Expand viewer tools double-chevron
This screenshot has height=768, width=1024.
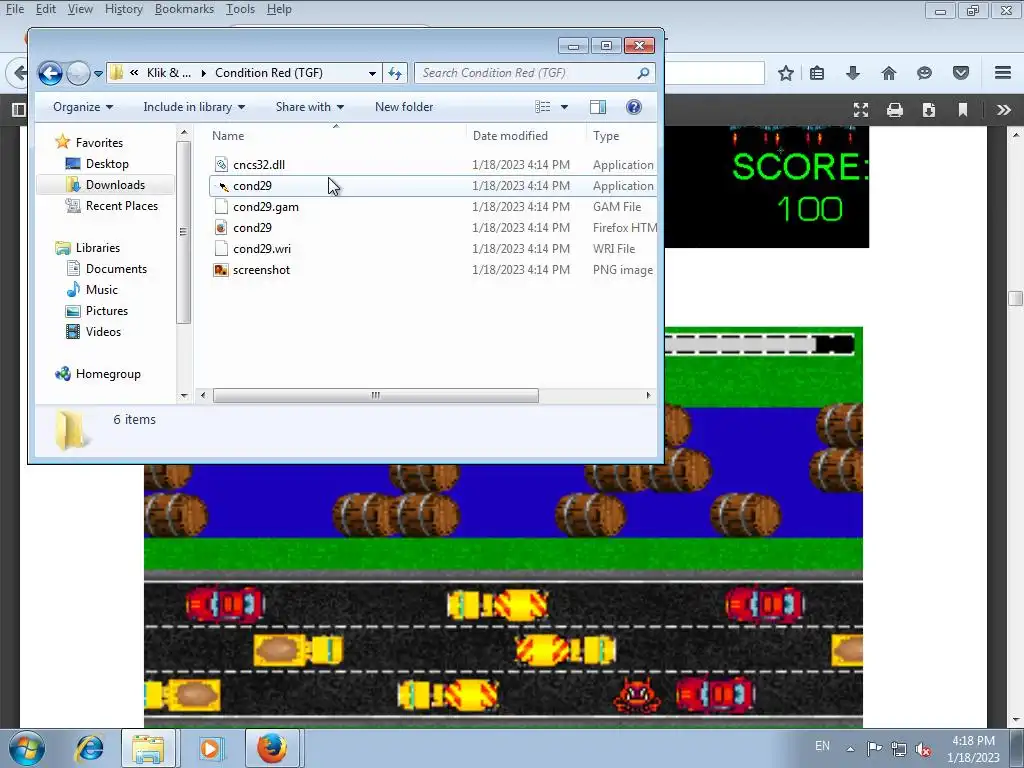tap(1004, 110)
